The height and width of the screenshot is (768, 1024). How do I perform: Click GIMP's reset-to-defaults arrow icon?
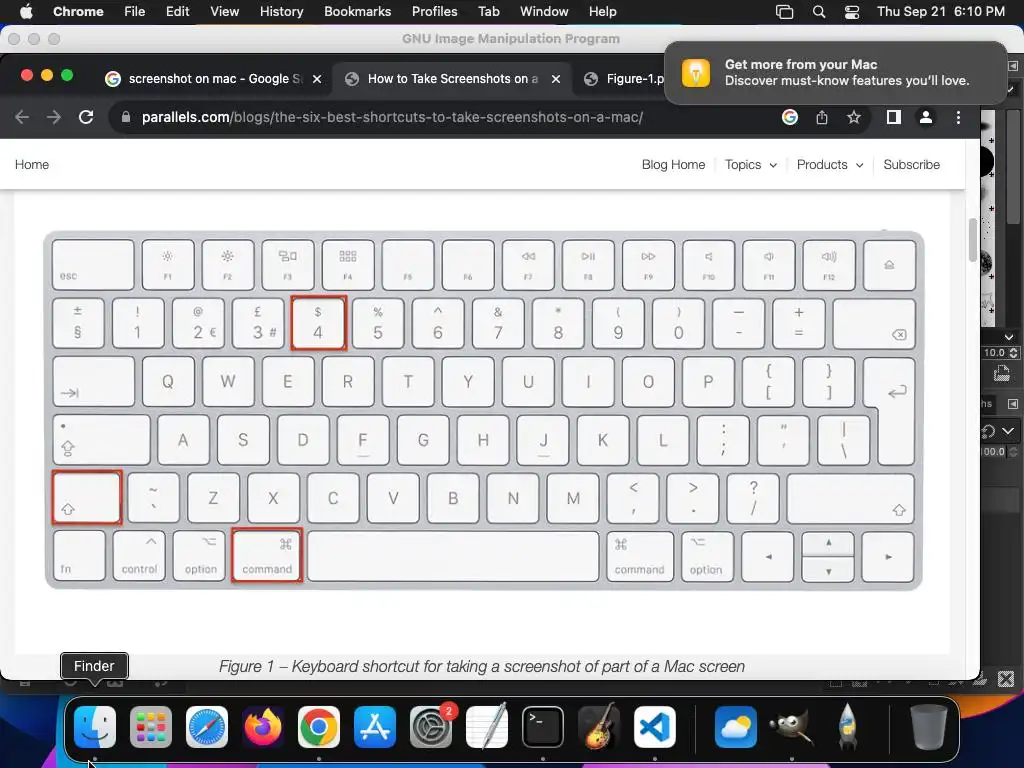point(988,431)
